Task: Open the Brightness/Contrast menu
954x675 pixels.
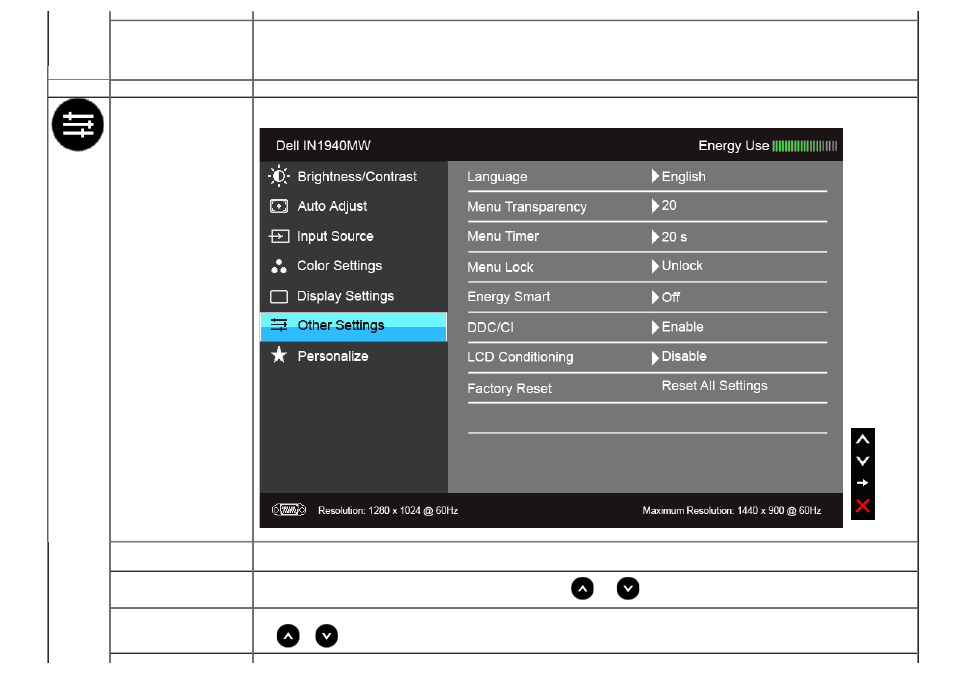Action: click(x=353, y=177)
